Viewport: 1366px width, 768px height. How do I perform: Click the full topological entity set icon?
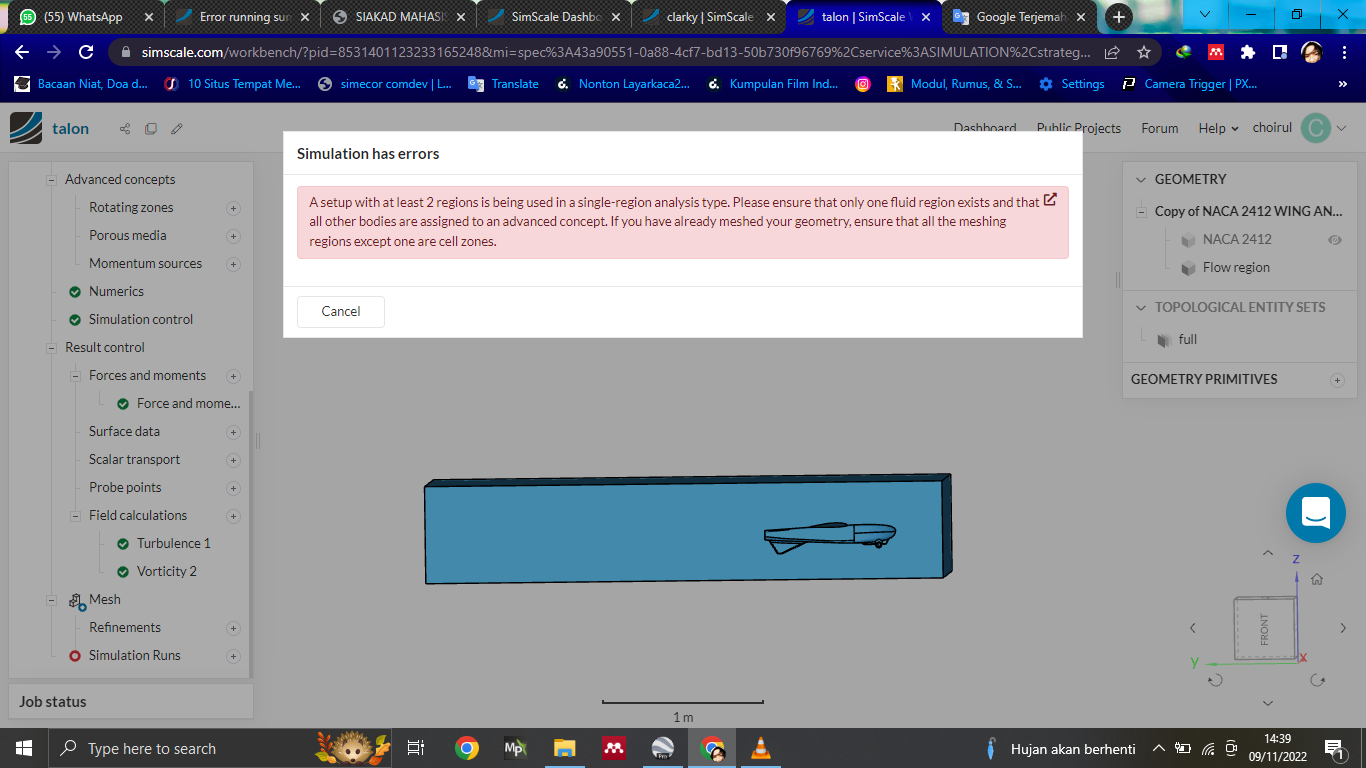(1163, 339)
